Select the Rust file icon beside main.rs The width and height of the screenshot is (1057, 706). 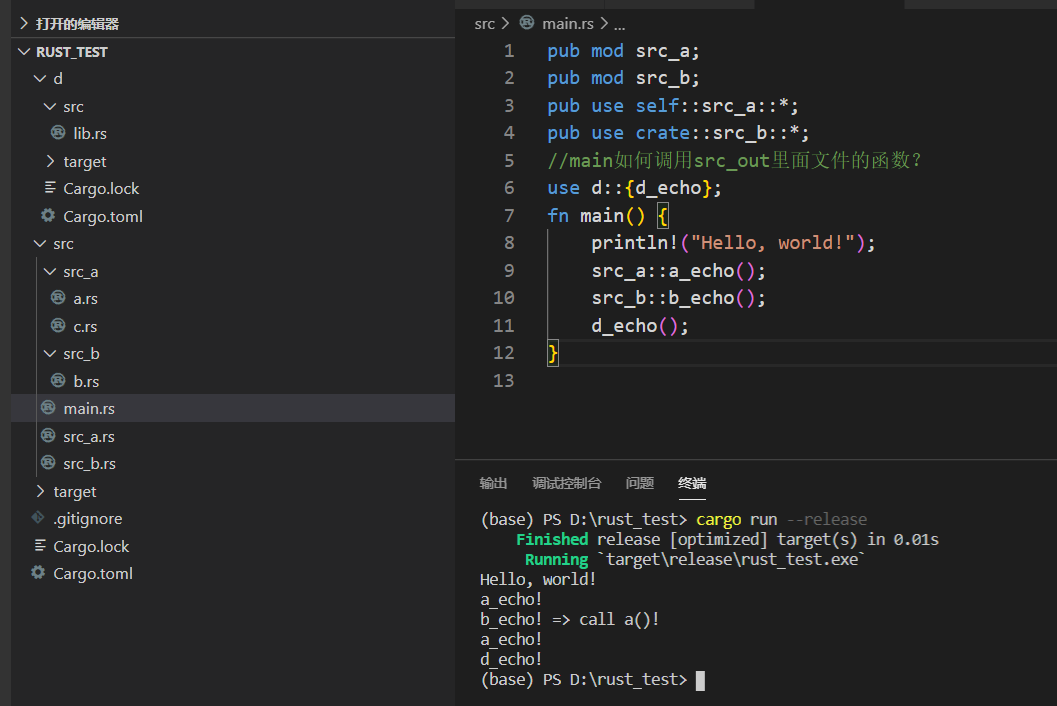pyautogui.click(x=49, y=408)
